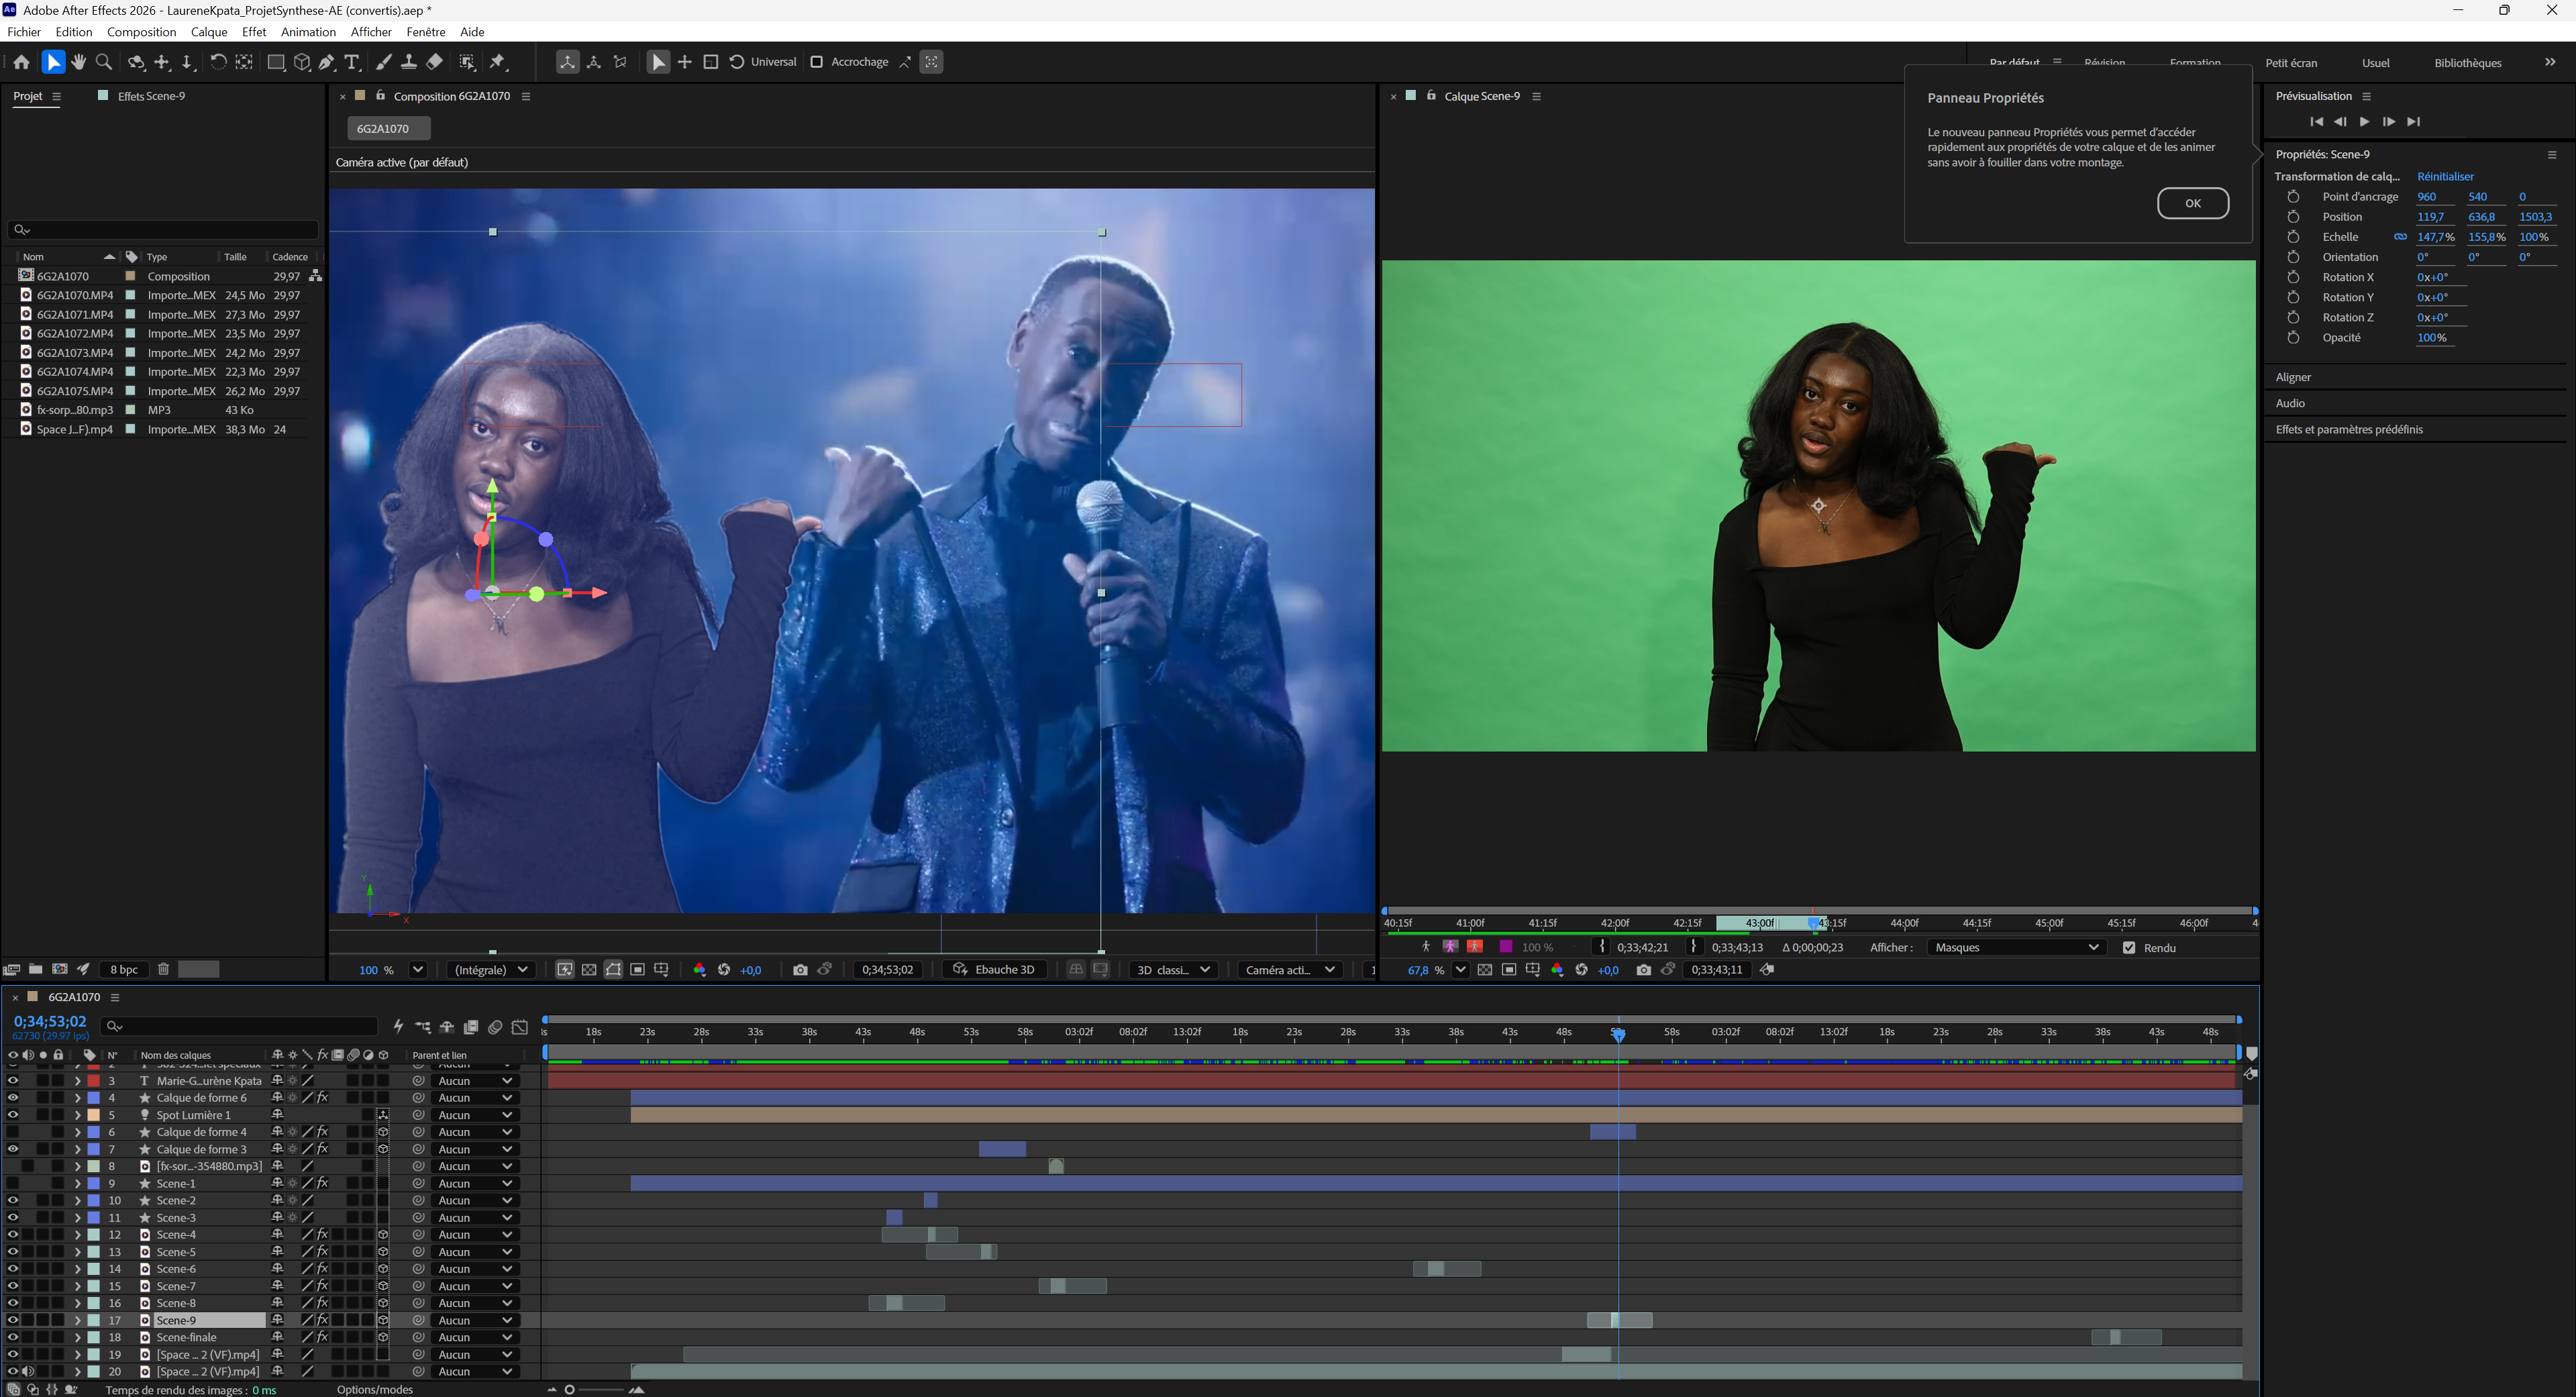
Task: Select the Roto Brush tool
Action: click(x=467, y=62)
